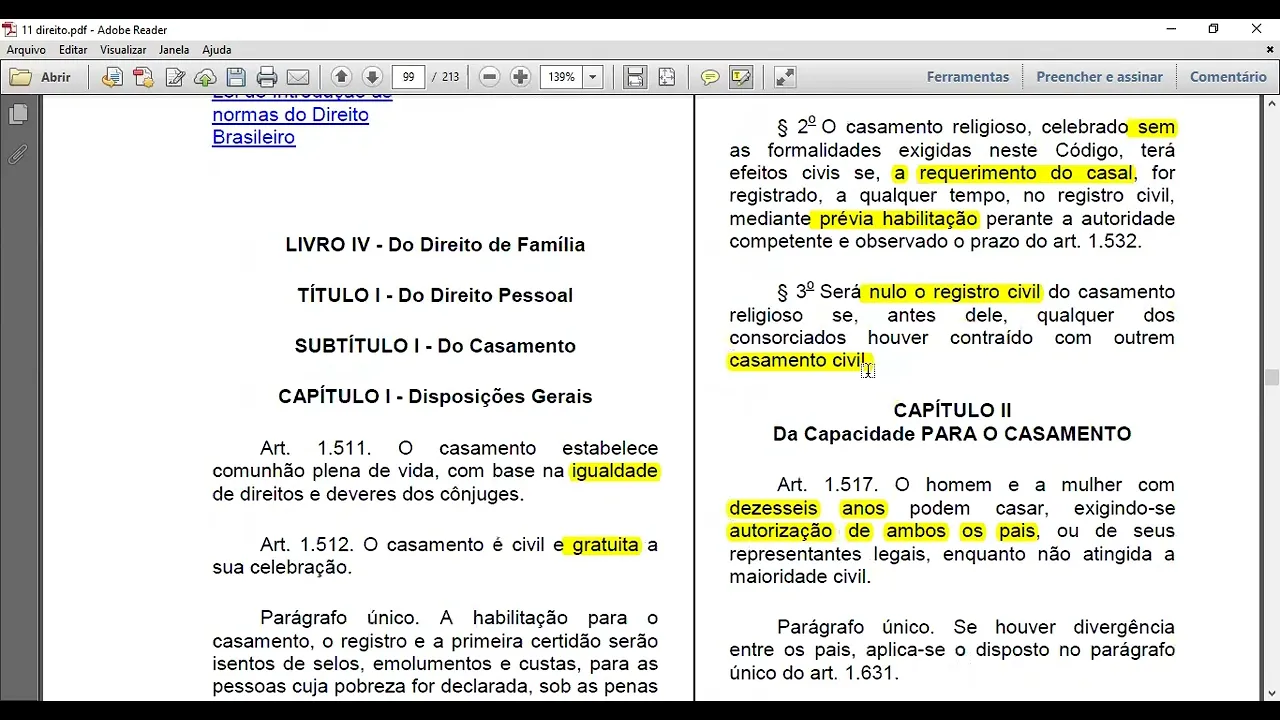Click the 'normas do Direito' link
The width and height of the screenshot is (1280, 720).
point(290,115)
